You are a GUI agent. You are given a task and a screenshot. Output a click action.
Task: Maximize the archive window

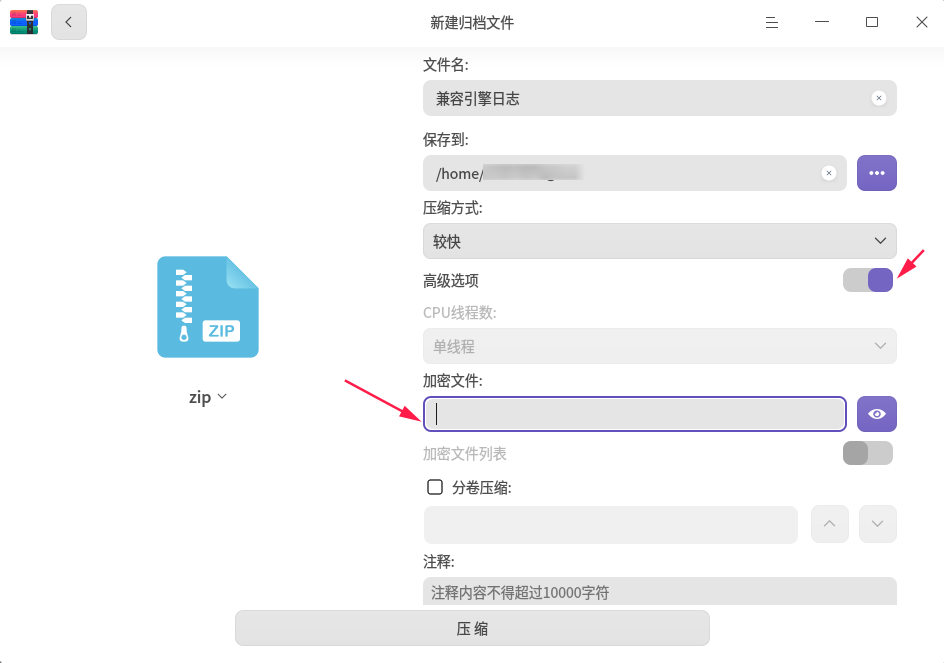[x=872, y=22]
